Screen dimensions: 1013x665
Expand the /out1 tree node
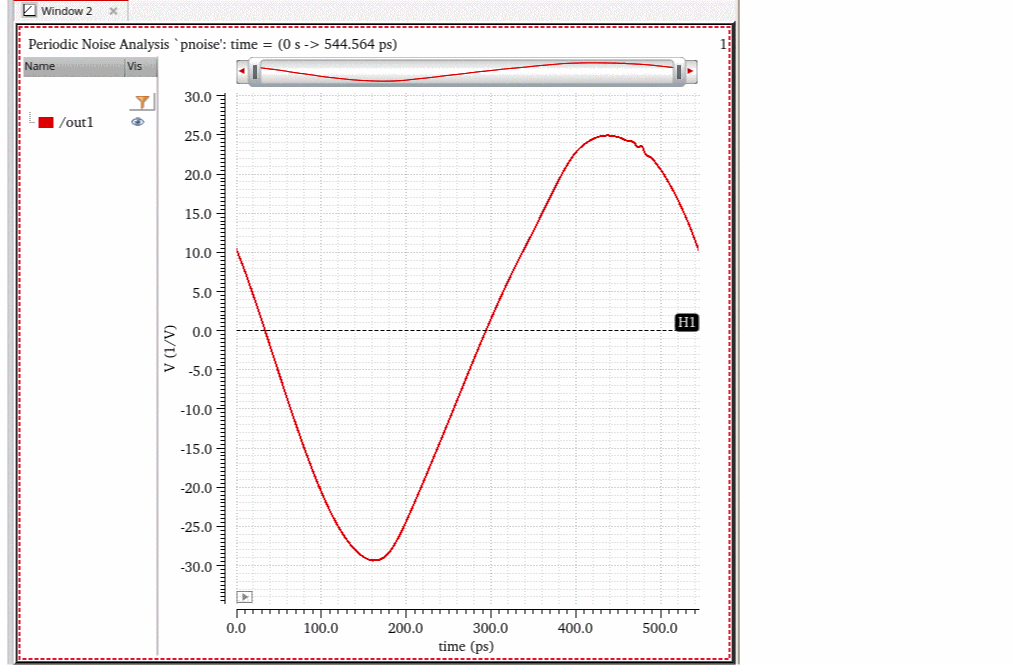[x=31, y=118]
